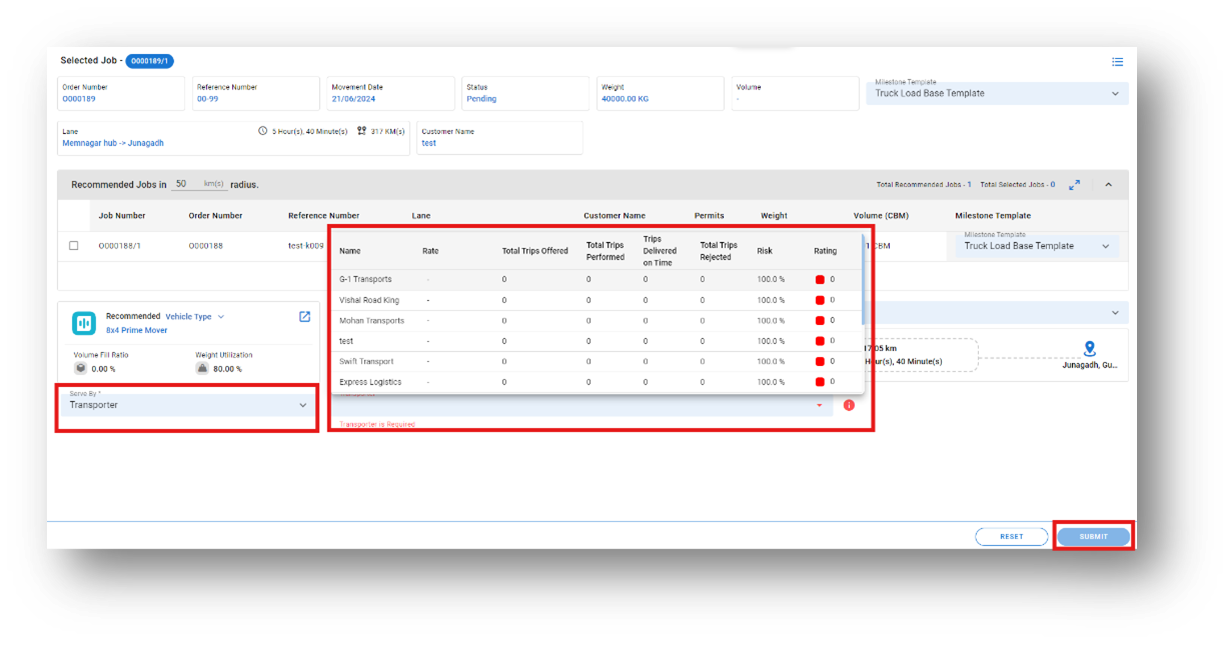Toggle the Transporter field dropdown arrow

pyautogui.click(x=819, y=405)
